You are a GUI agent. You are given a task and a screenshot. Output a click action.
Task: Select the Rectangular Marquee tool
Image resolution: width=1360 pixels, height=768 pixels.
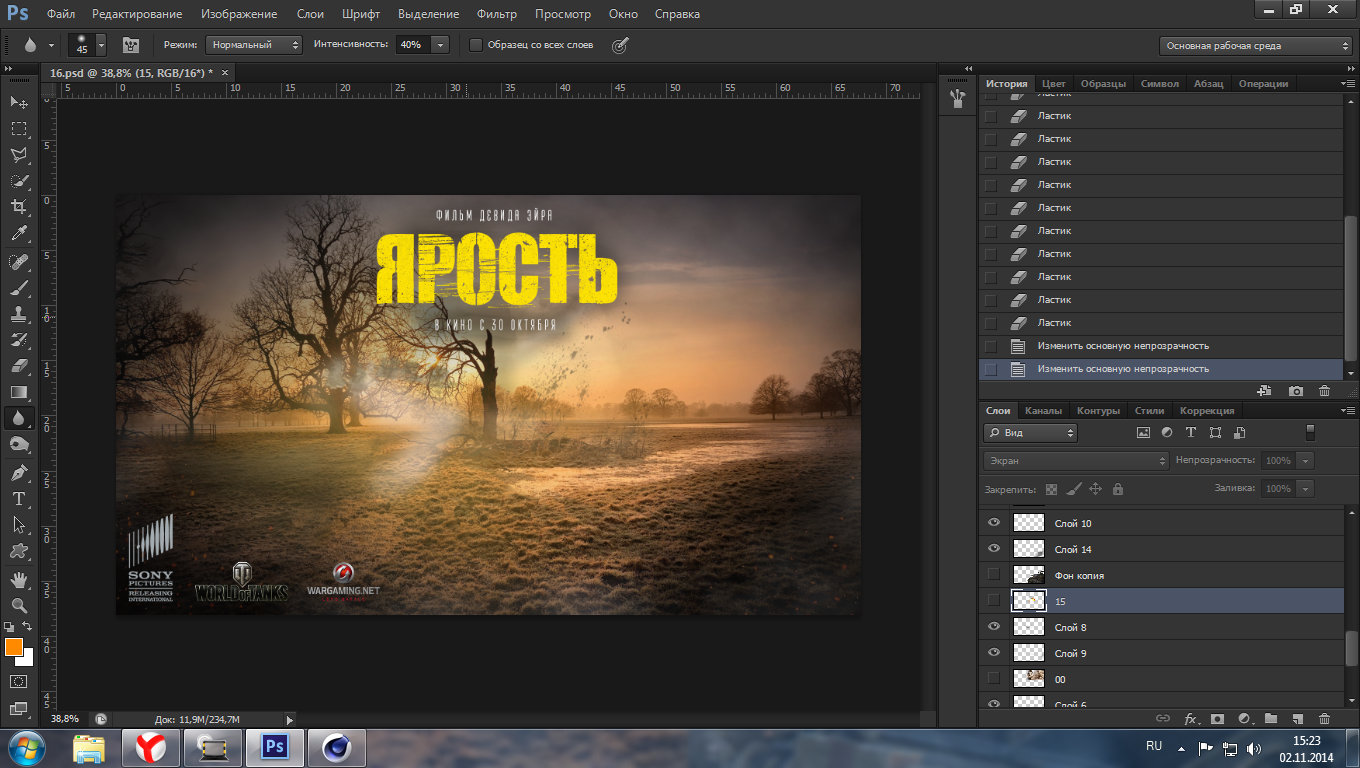tap(19, 129)
